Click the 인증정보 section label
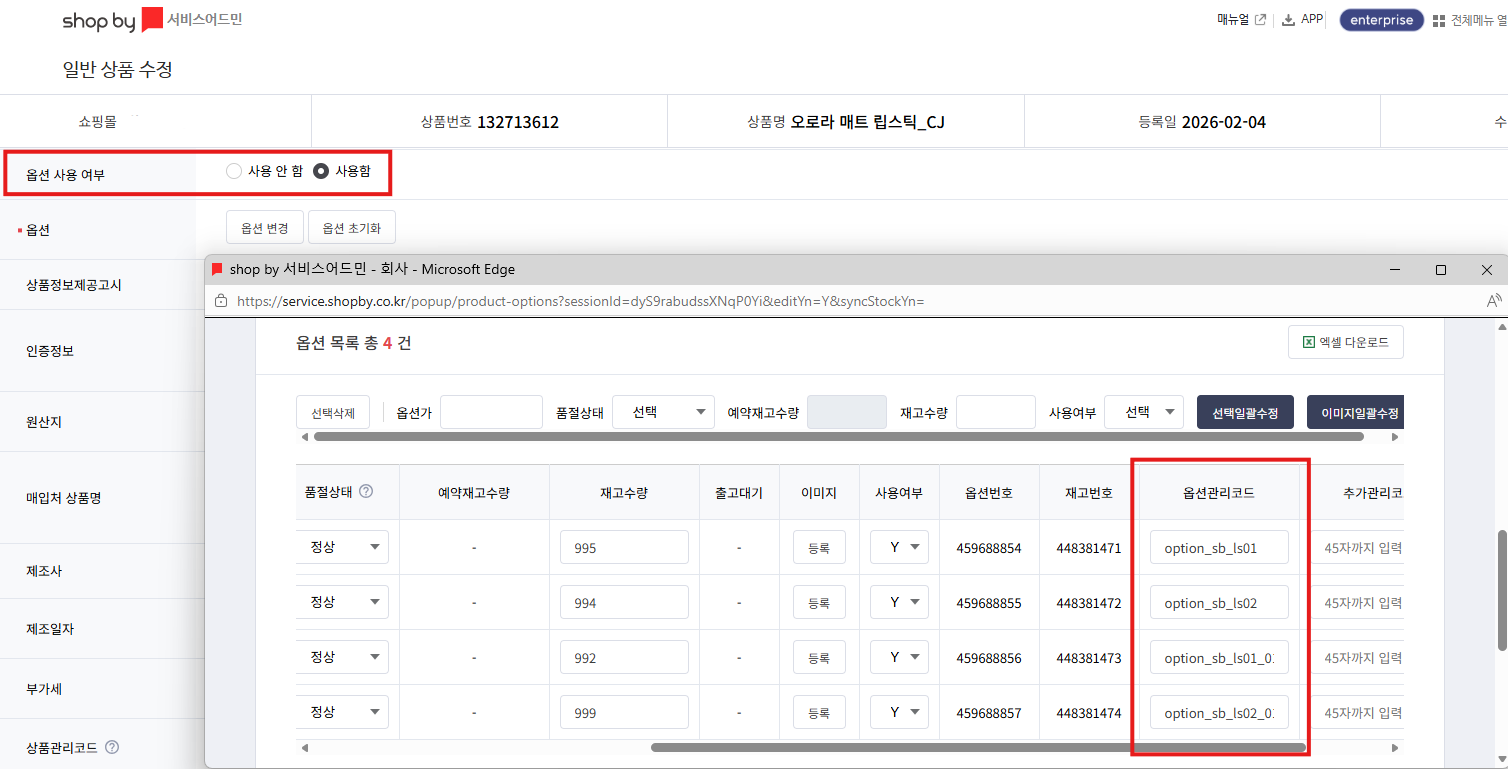Image resolution: width=1508 pixels, height=769 pixels. 50,351
